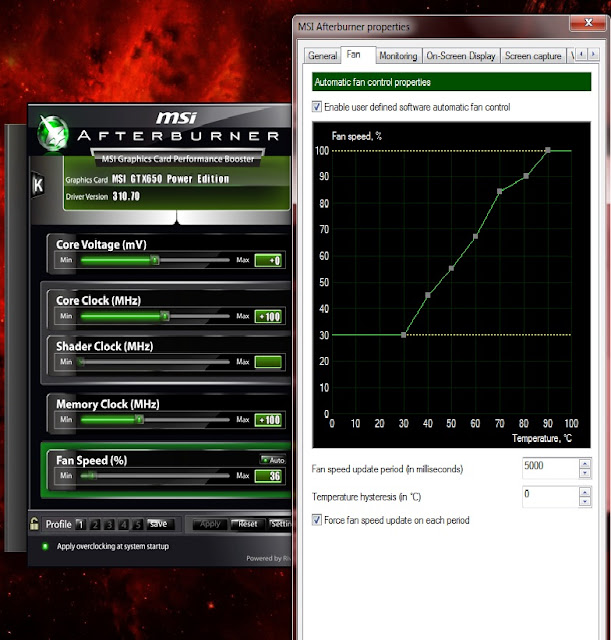611x640 pixels.
Task: Click the Core Voltage slider handle
Action: [x=155, y=260]
